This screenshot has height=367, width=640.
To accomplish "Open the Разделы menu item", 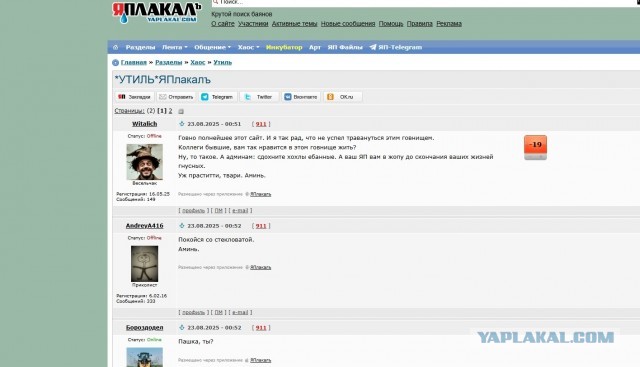I will (x=140, y=47).
